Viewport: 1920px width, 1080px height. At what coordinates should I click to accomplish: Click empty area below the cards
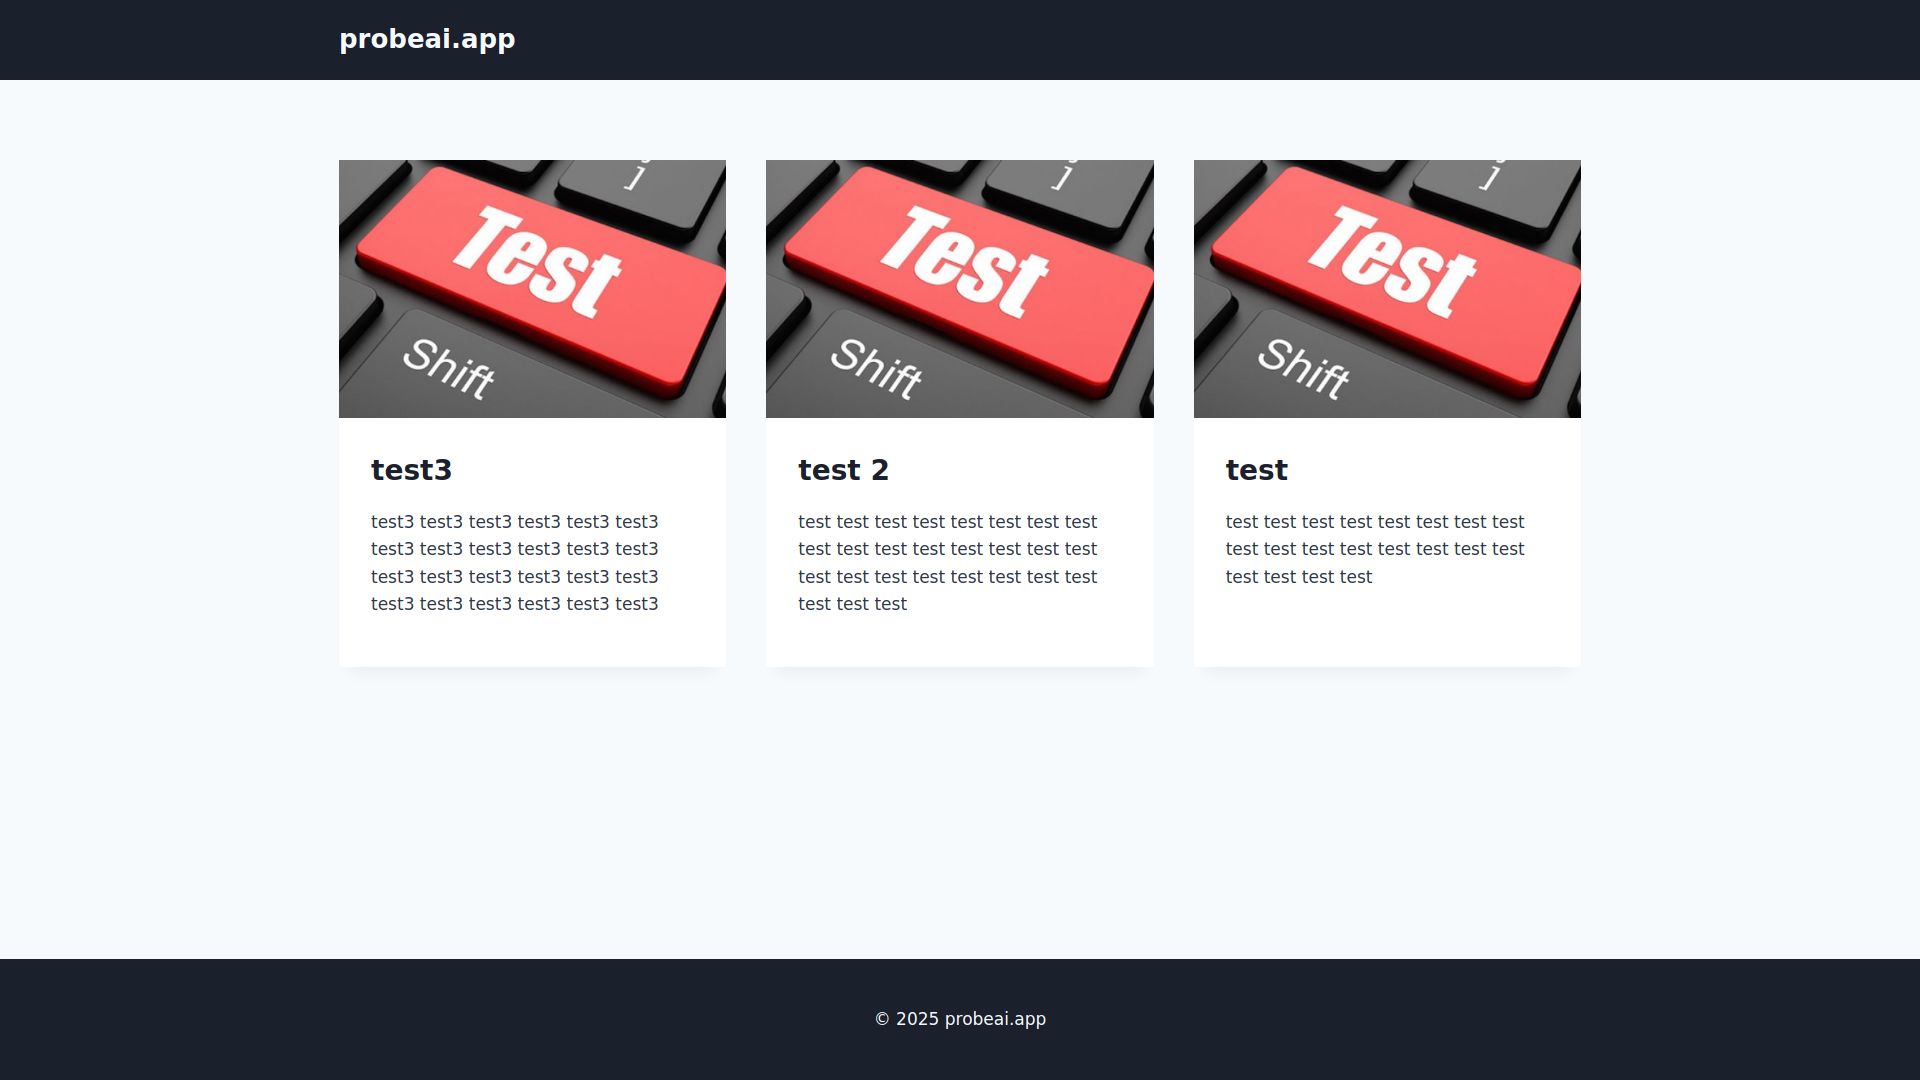point(960,810)
